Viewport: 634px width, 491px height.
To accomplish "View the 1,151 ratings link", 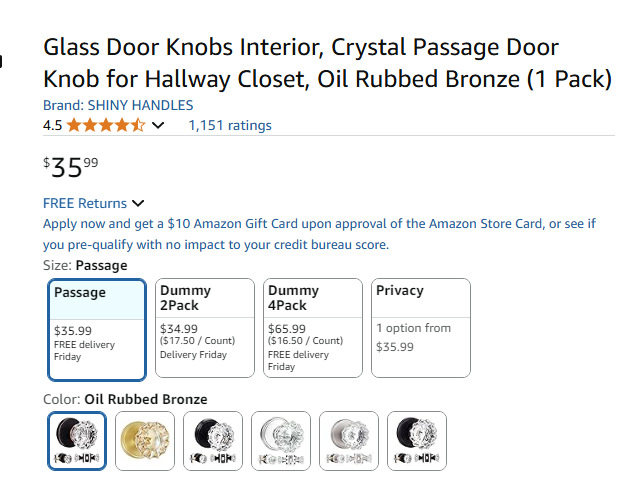I will pyautogui.click(x=230, y=125).
